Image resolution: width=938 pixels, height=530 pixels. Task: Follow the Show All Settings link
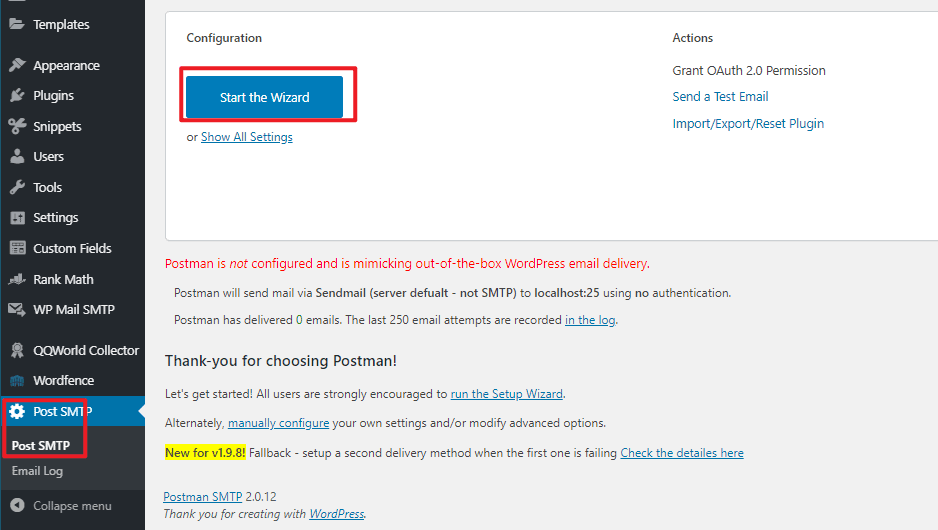246,137
